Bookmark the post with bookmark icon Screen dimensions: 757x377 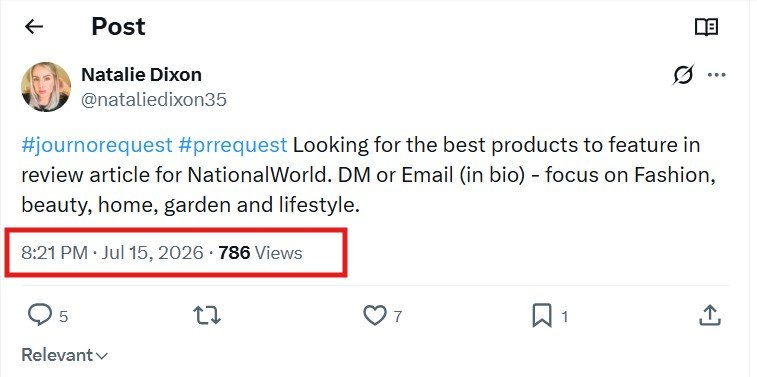click(542, 316)
